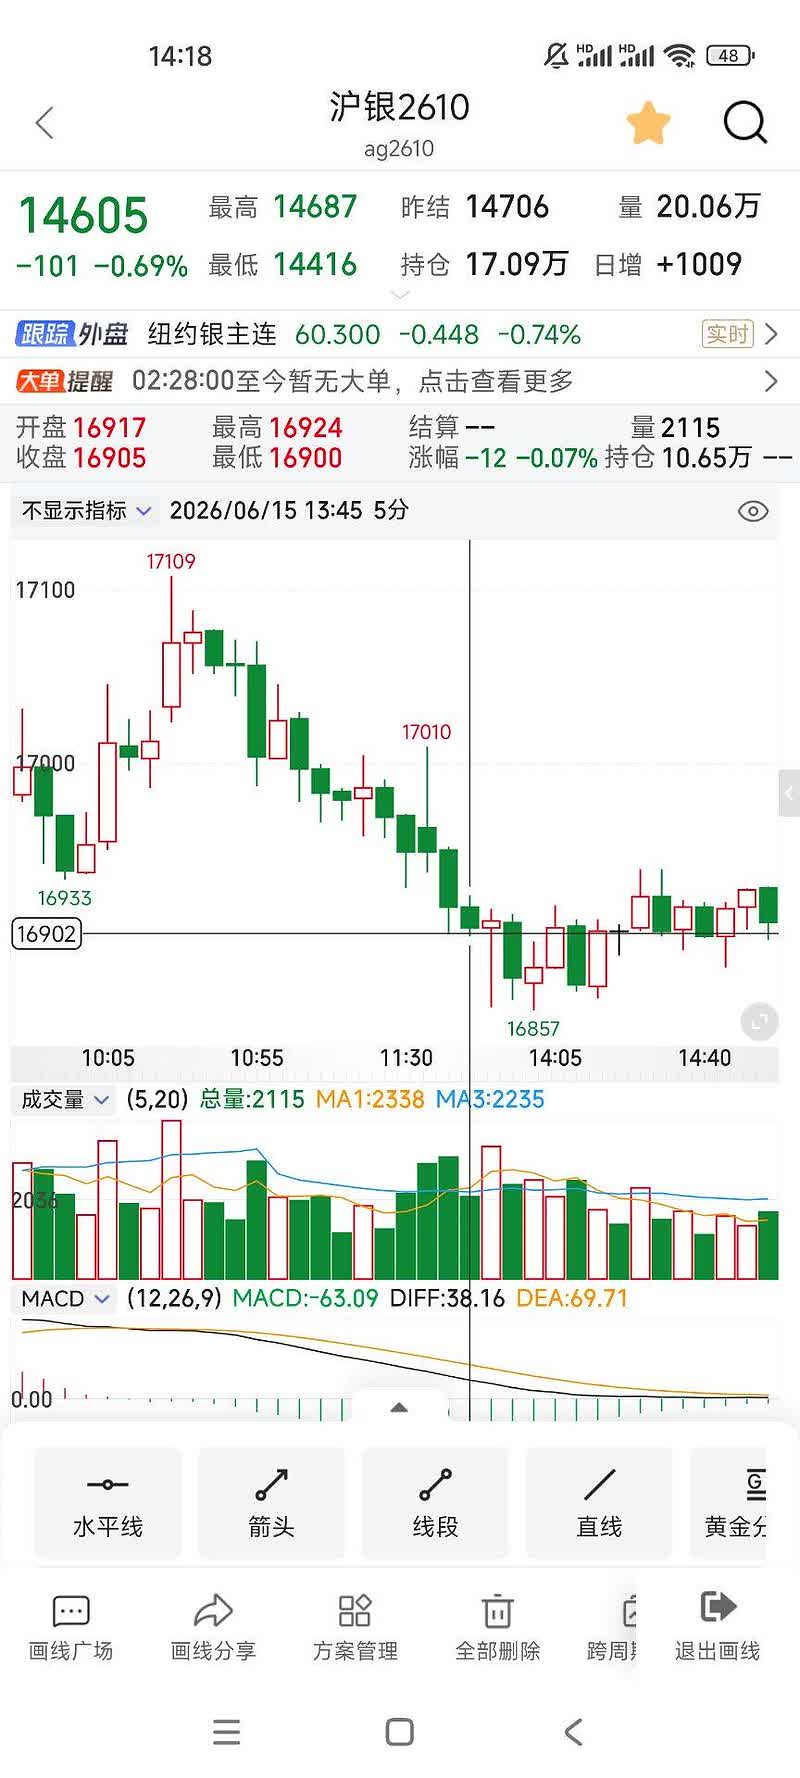Open 画线广场 drawing plaza

click(71, 1629)
